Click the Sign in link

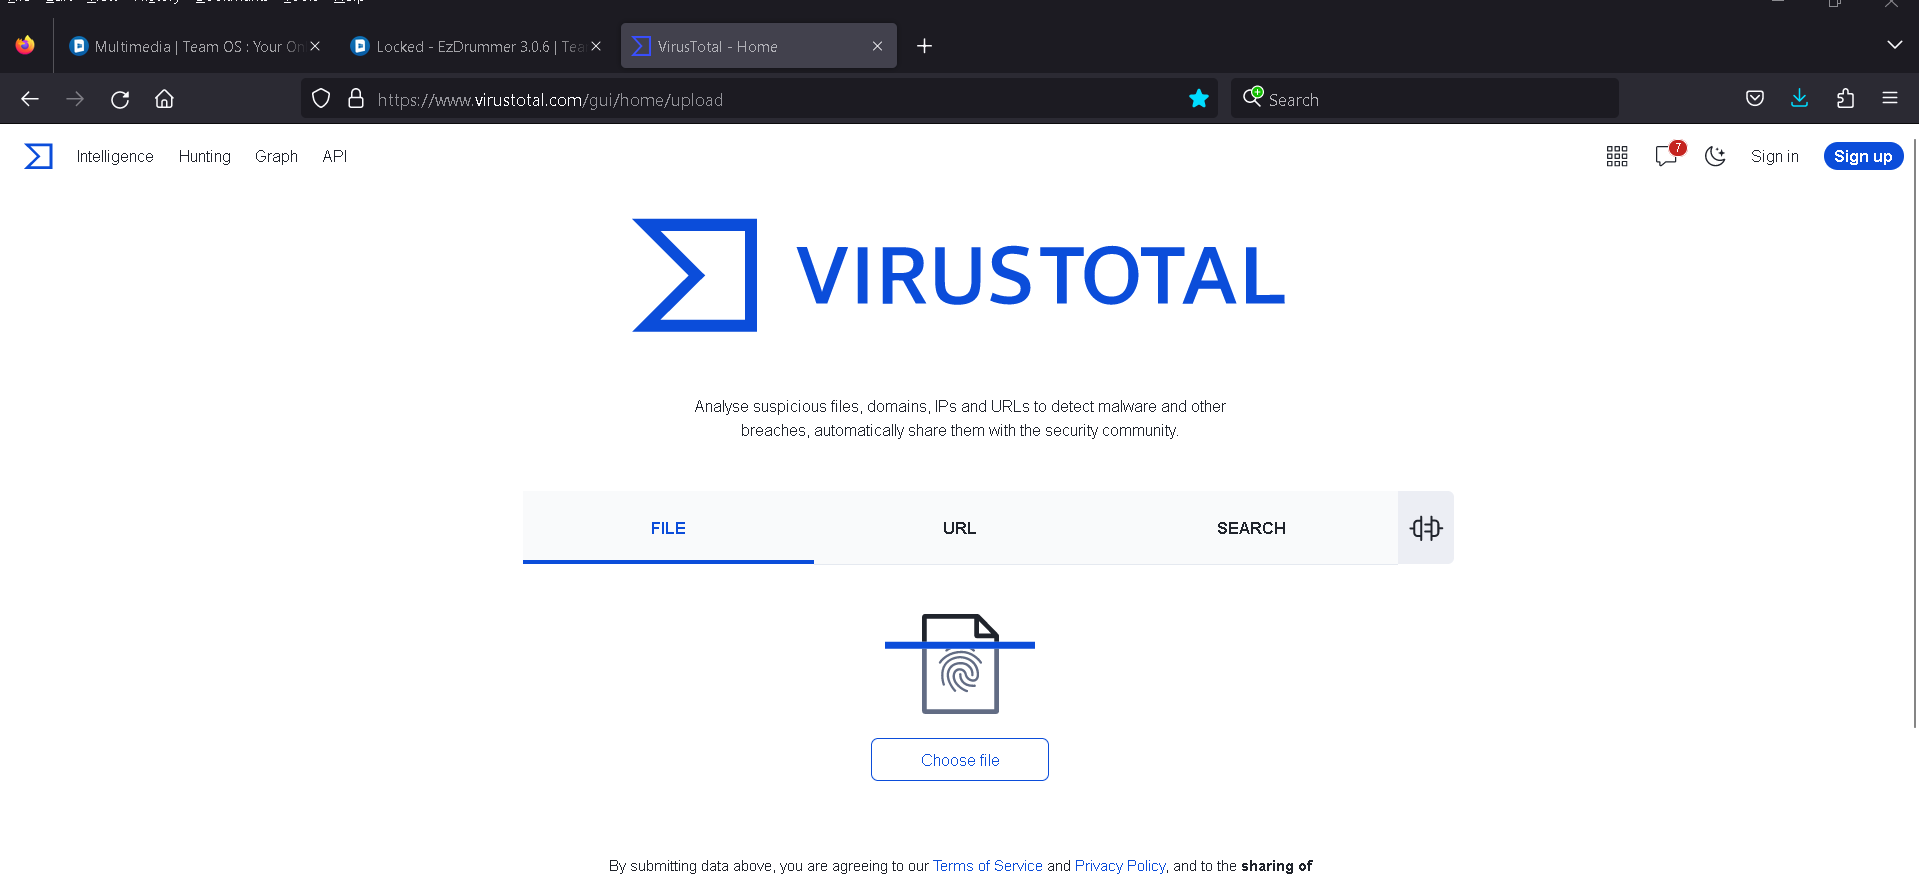(1775, 156)
